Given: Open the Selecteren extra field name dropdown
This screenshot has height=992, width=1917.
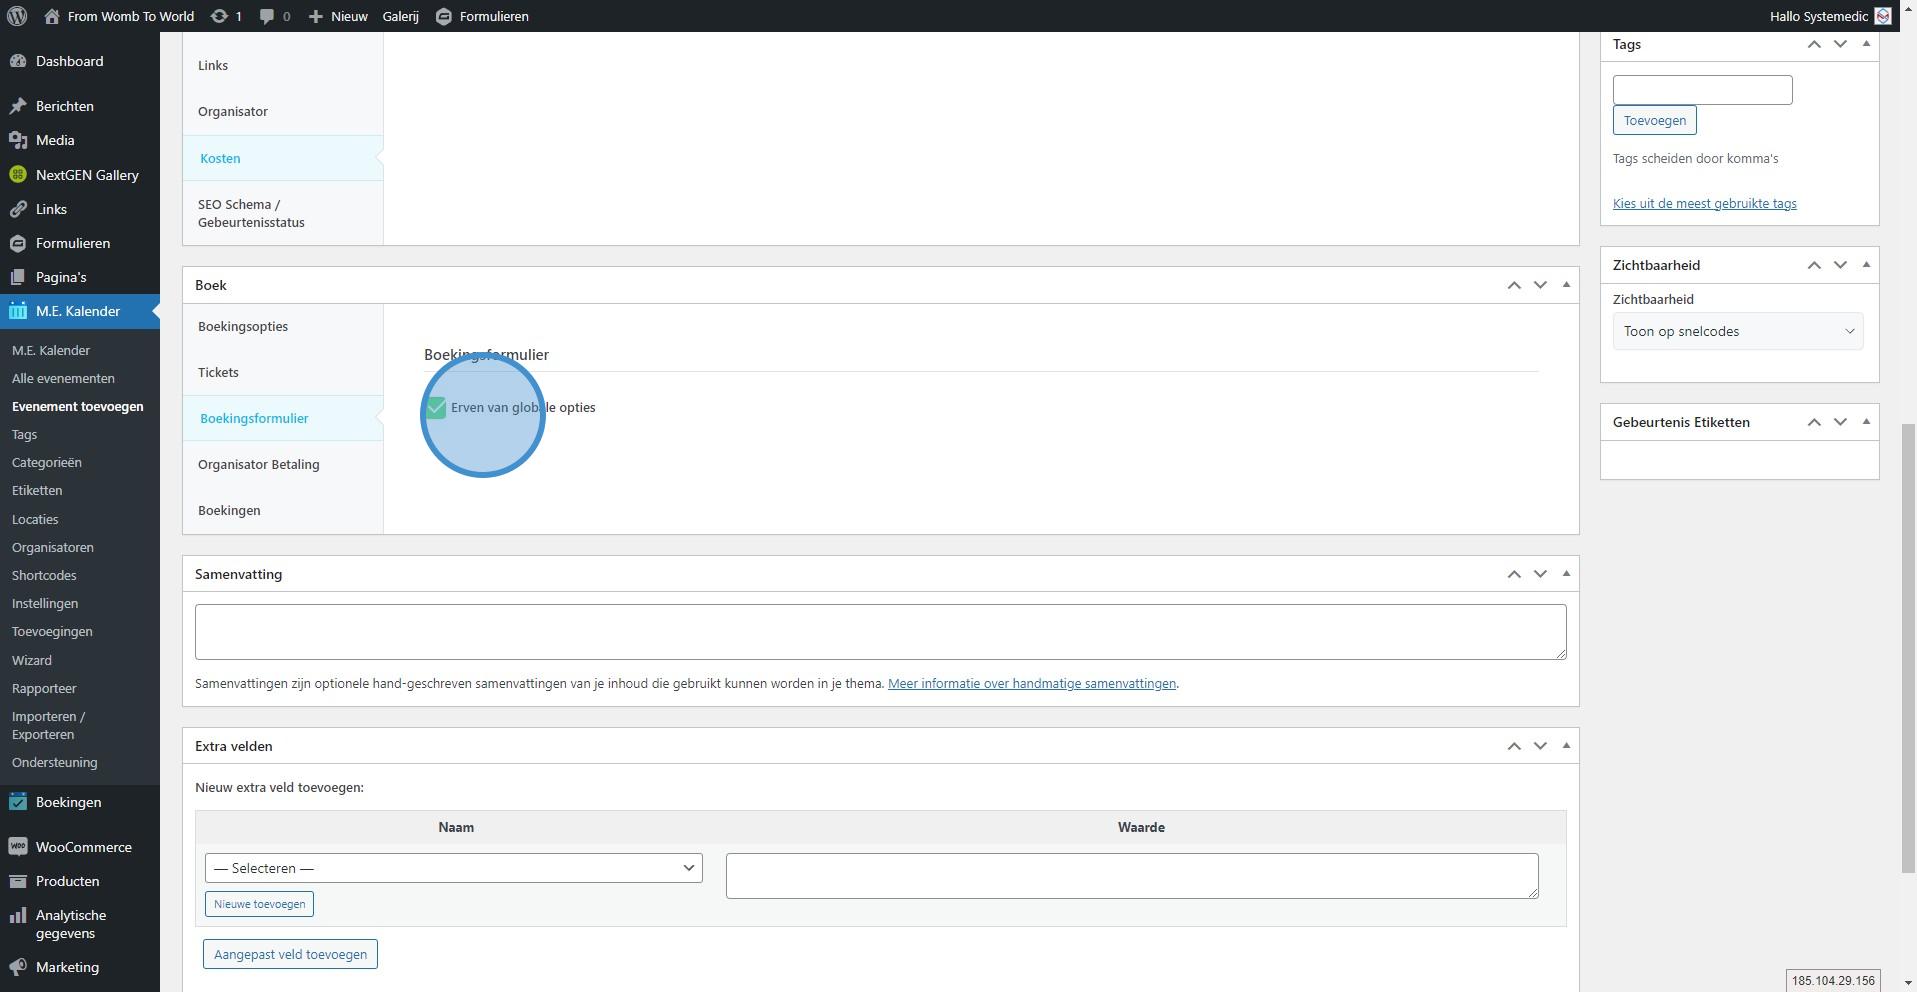Looking at the screenshot, I should pos(453,868).
